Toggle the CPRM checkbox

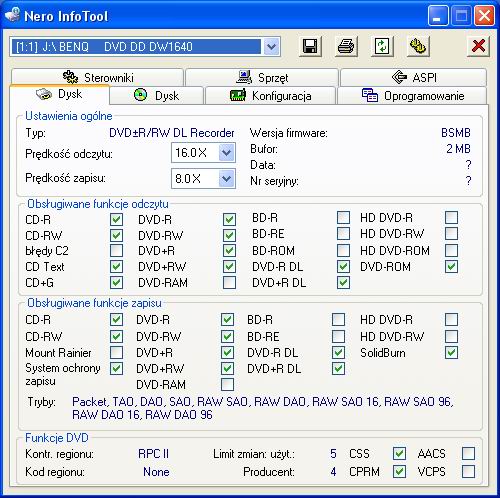click(x=399, y=471)
